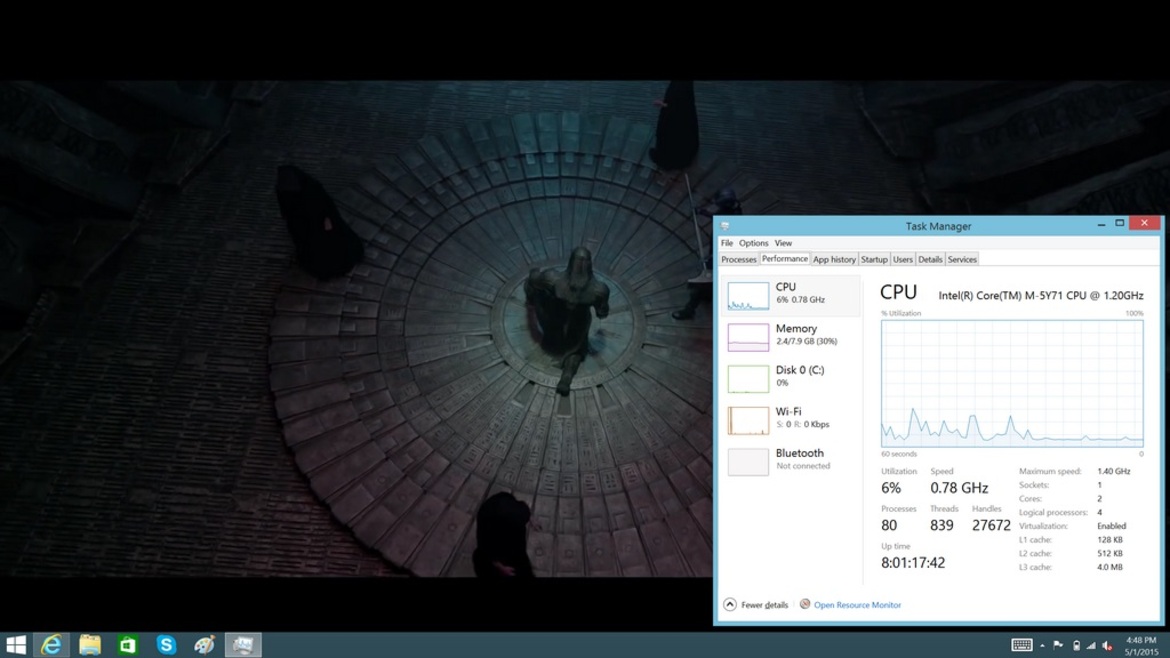Click the up time value 8:01:17:42

pos(913,563)
